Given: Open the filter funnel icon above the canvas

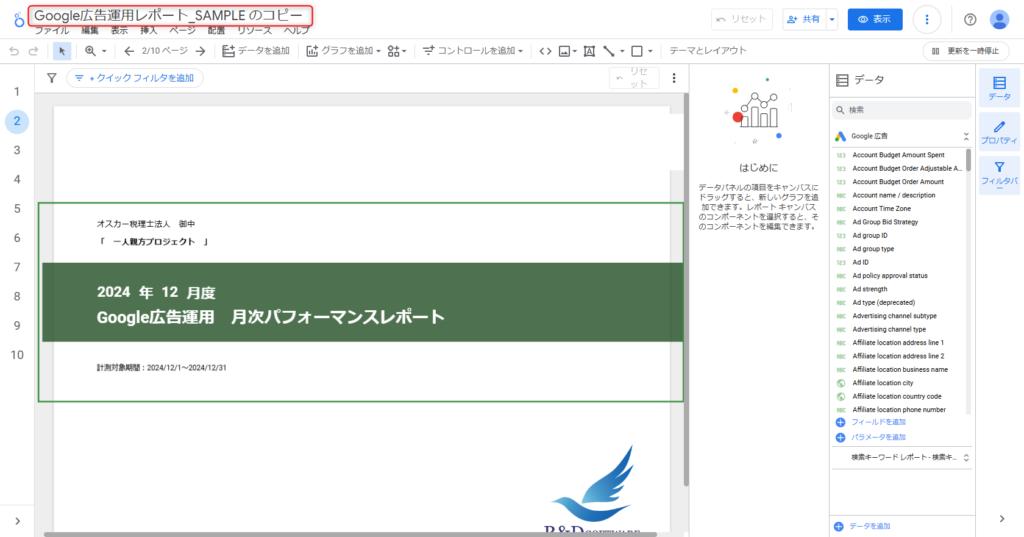Looking at the screenshot, I should click(51, 78).
